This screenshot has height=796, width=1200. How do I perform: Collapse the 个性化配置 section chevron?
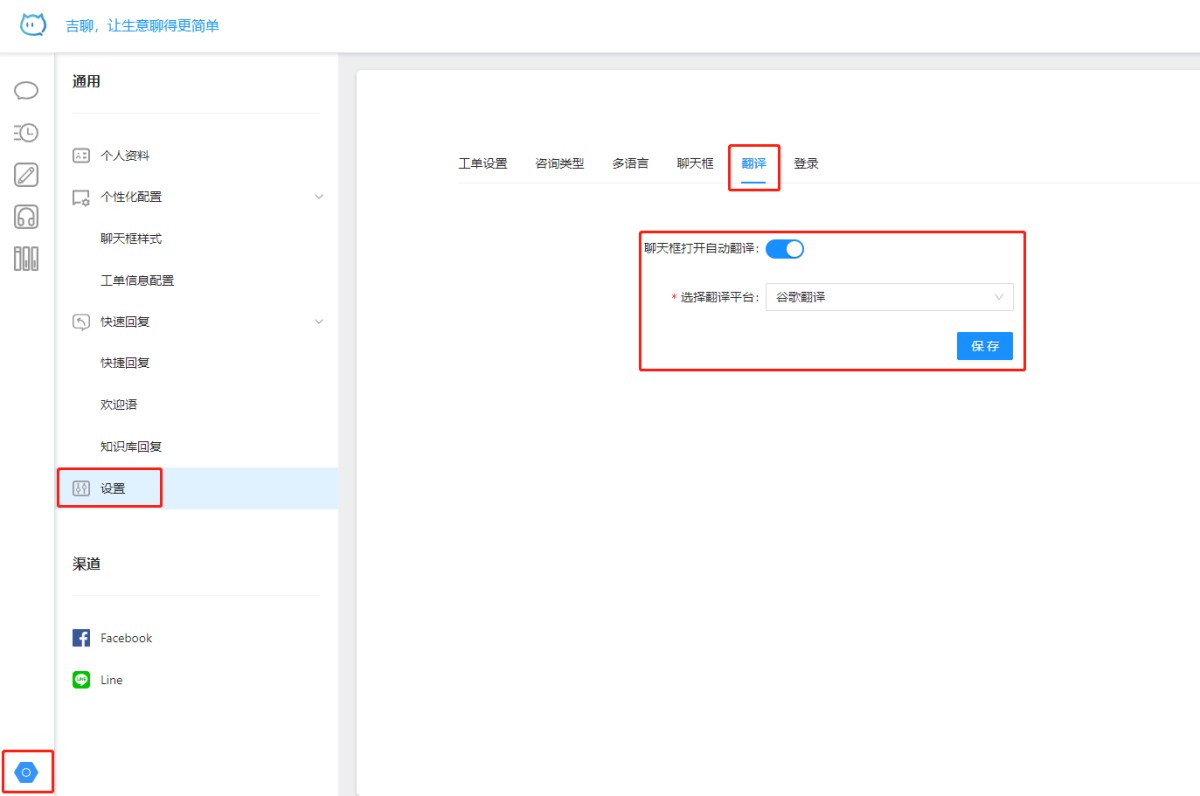coord(319,197)
